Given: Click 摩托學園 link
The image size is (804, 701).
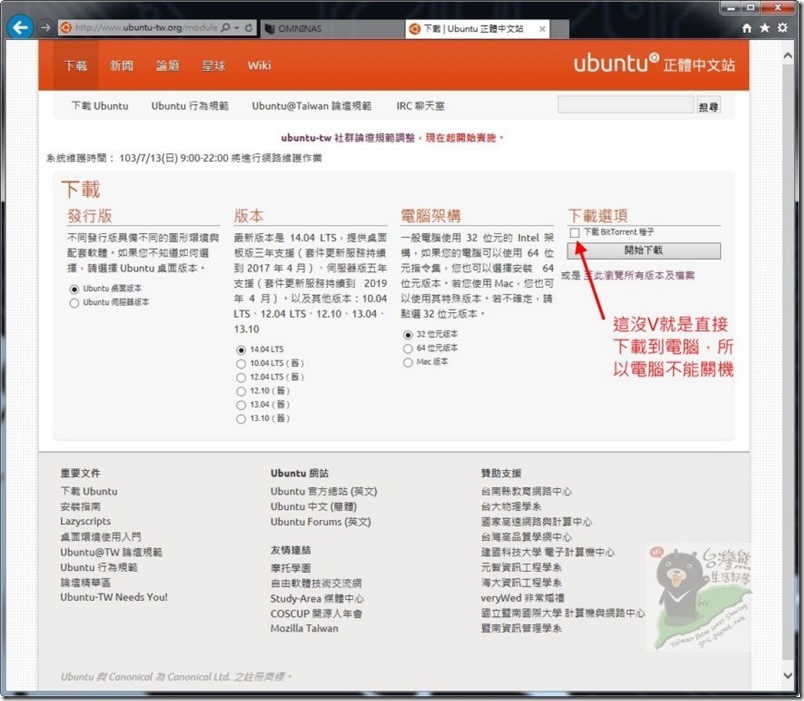Looking at the screenshot, I should [x=291, y=568].
